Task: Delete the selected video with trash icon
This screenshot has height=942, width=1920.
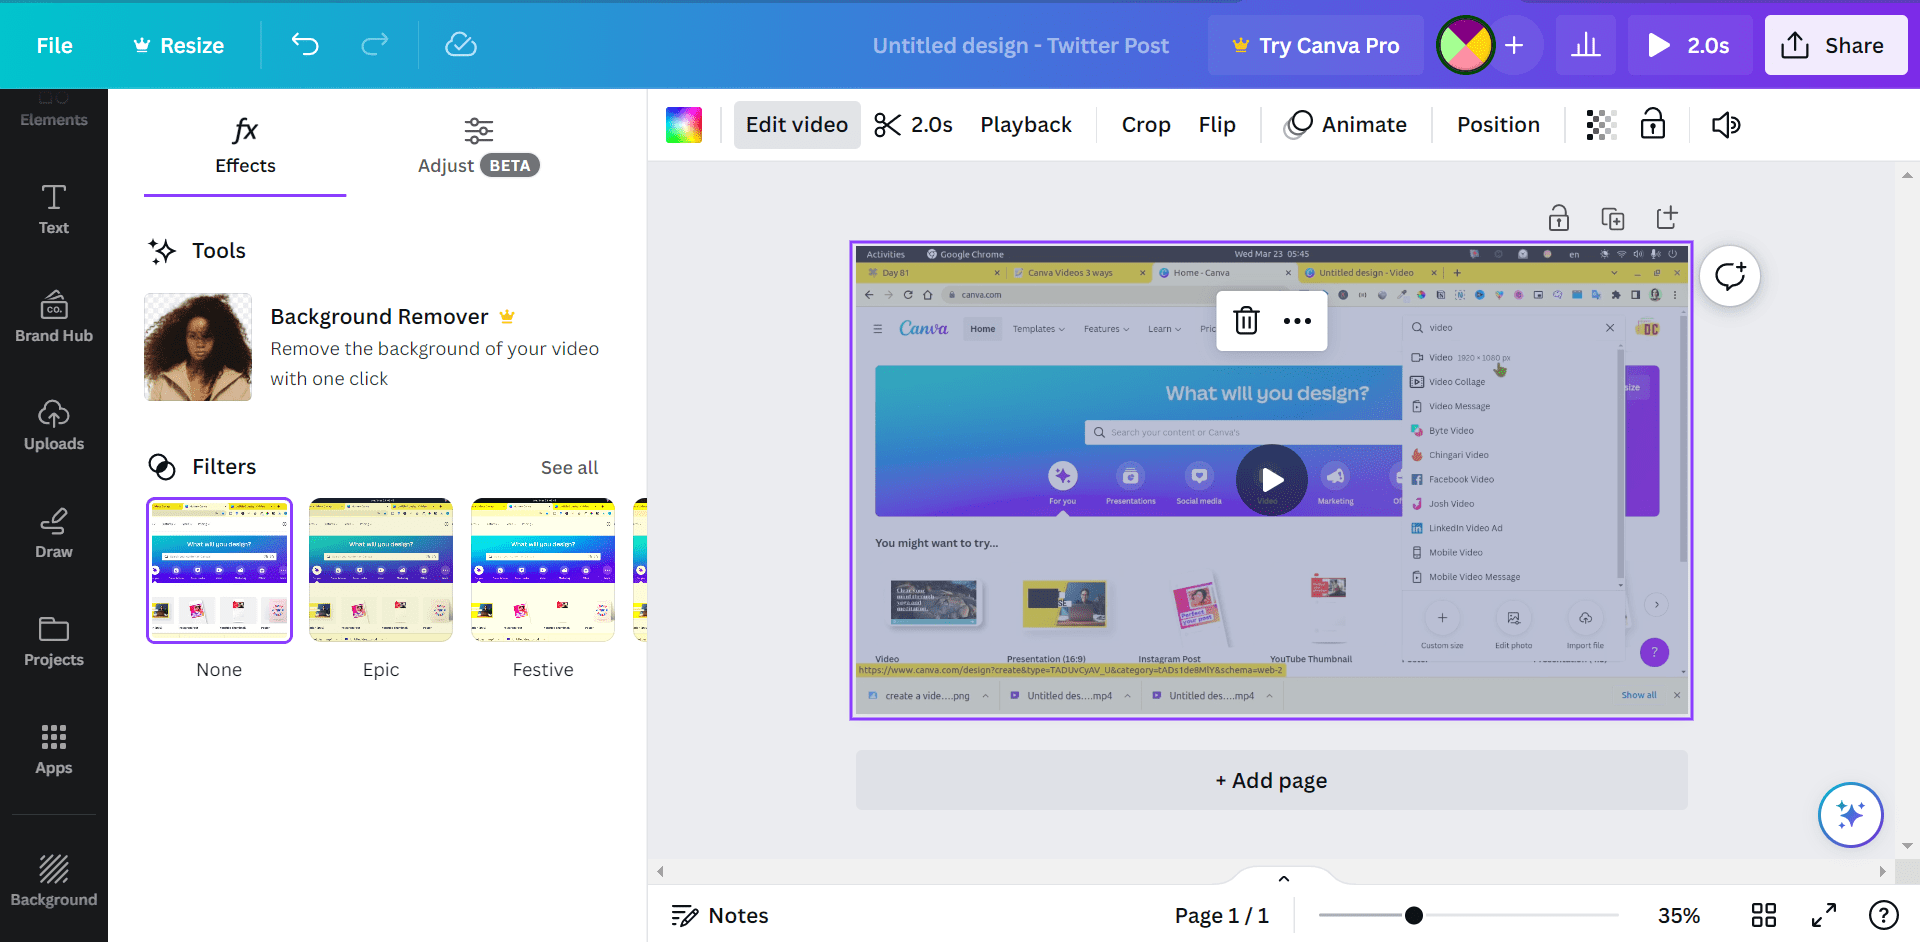Action: tap(1246, 321)
